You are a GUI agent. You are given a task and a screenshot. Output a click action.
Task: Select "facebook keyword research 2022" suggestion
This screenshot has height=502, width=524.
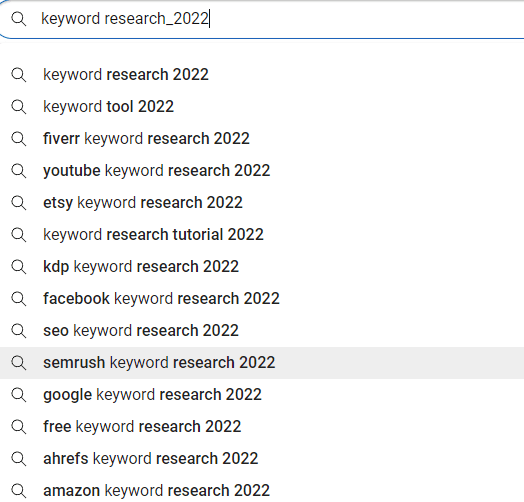pos(262,299)
